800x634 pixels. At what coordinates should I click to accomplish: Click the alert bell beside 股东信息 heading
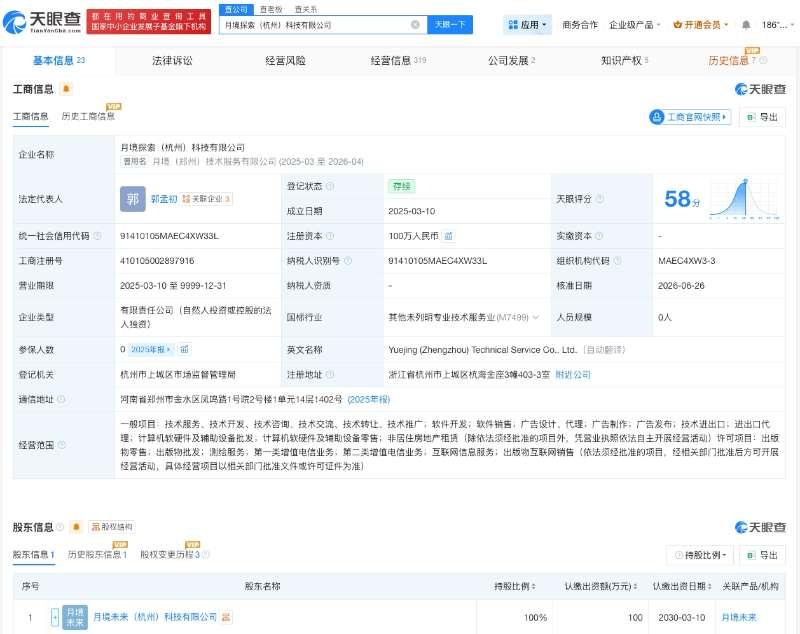click(x=76, y=526)
